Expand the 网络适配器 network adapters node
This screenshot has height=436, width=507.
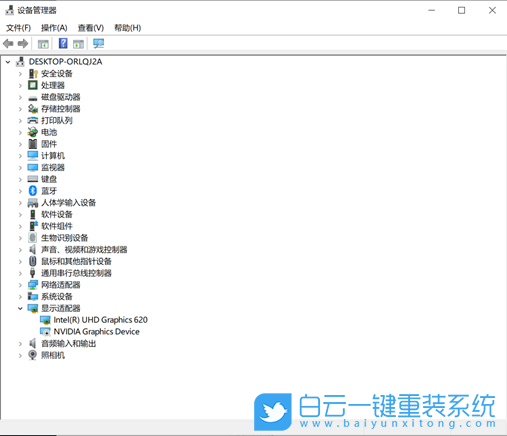[20, 285]
